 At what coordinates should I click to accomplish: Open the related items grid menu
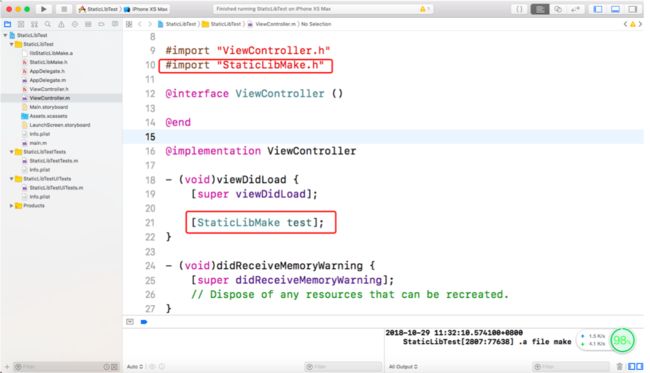pyautogui.click(x=129, y=24)
